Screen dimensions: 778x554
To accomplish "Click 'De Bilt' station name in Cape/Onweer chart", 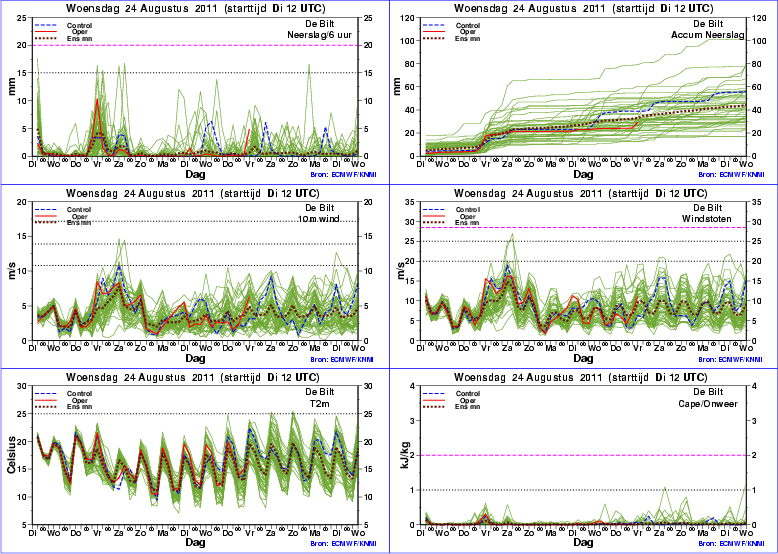I will 708,392.
